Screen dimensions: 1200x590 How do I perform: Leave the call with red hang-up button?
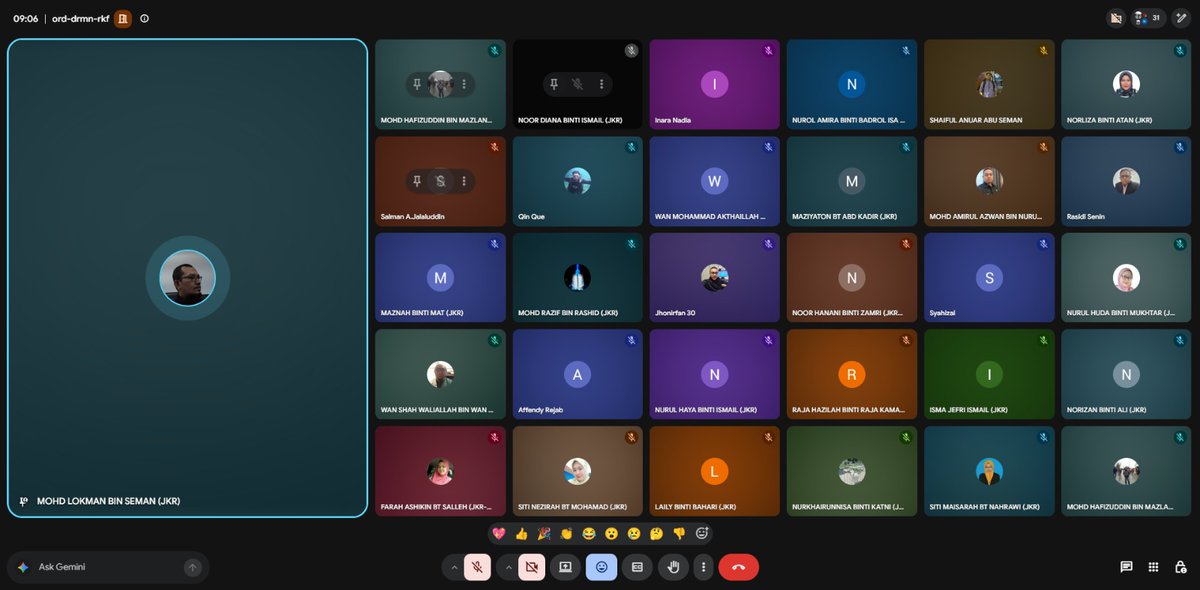(x=739, y=567)
